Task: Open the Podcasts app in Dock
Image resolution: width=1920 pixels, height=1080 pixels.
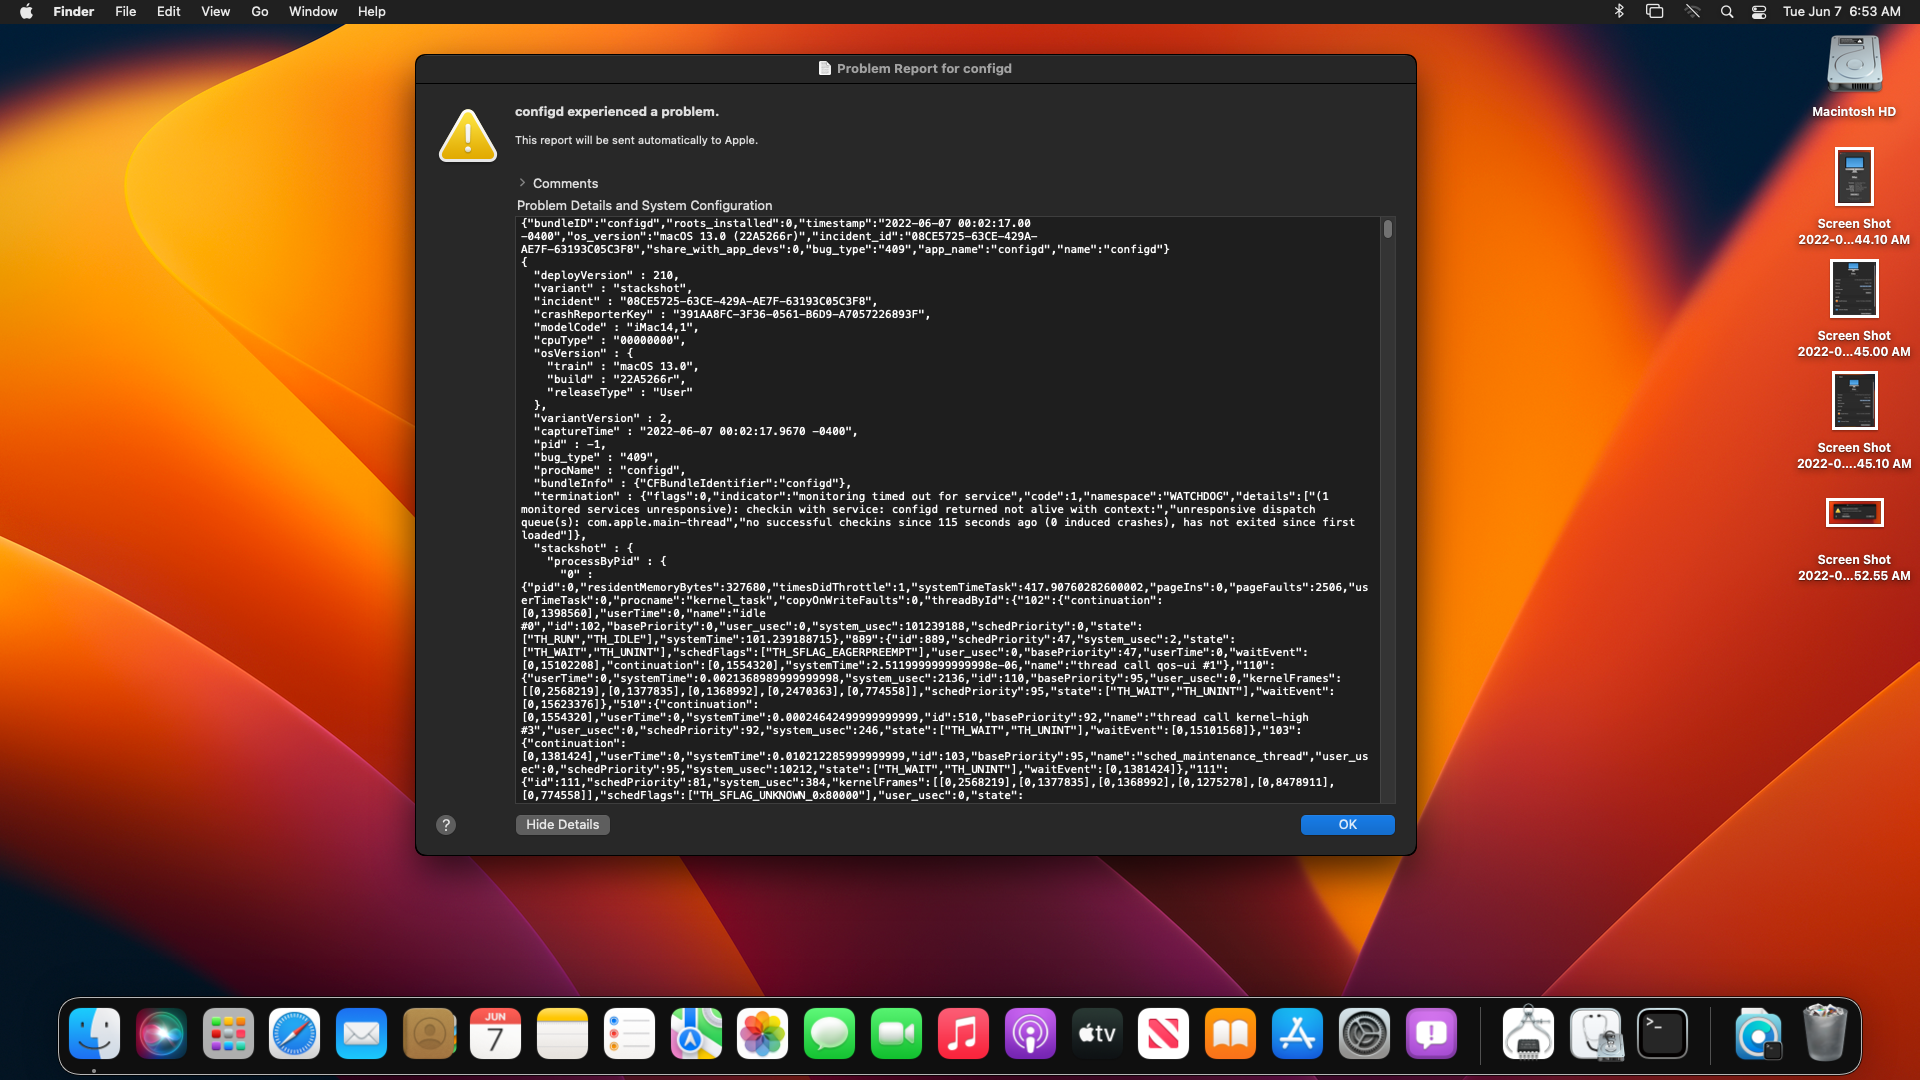Action: point(1030,1034)
